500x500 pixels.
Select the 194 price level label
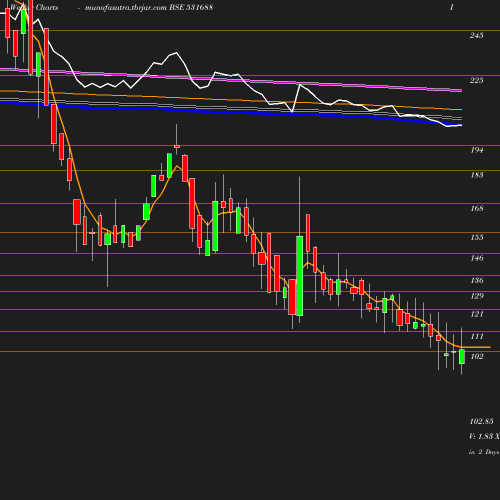(x=477, y=150)
